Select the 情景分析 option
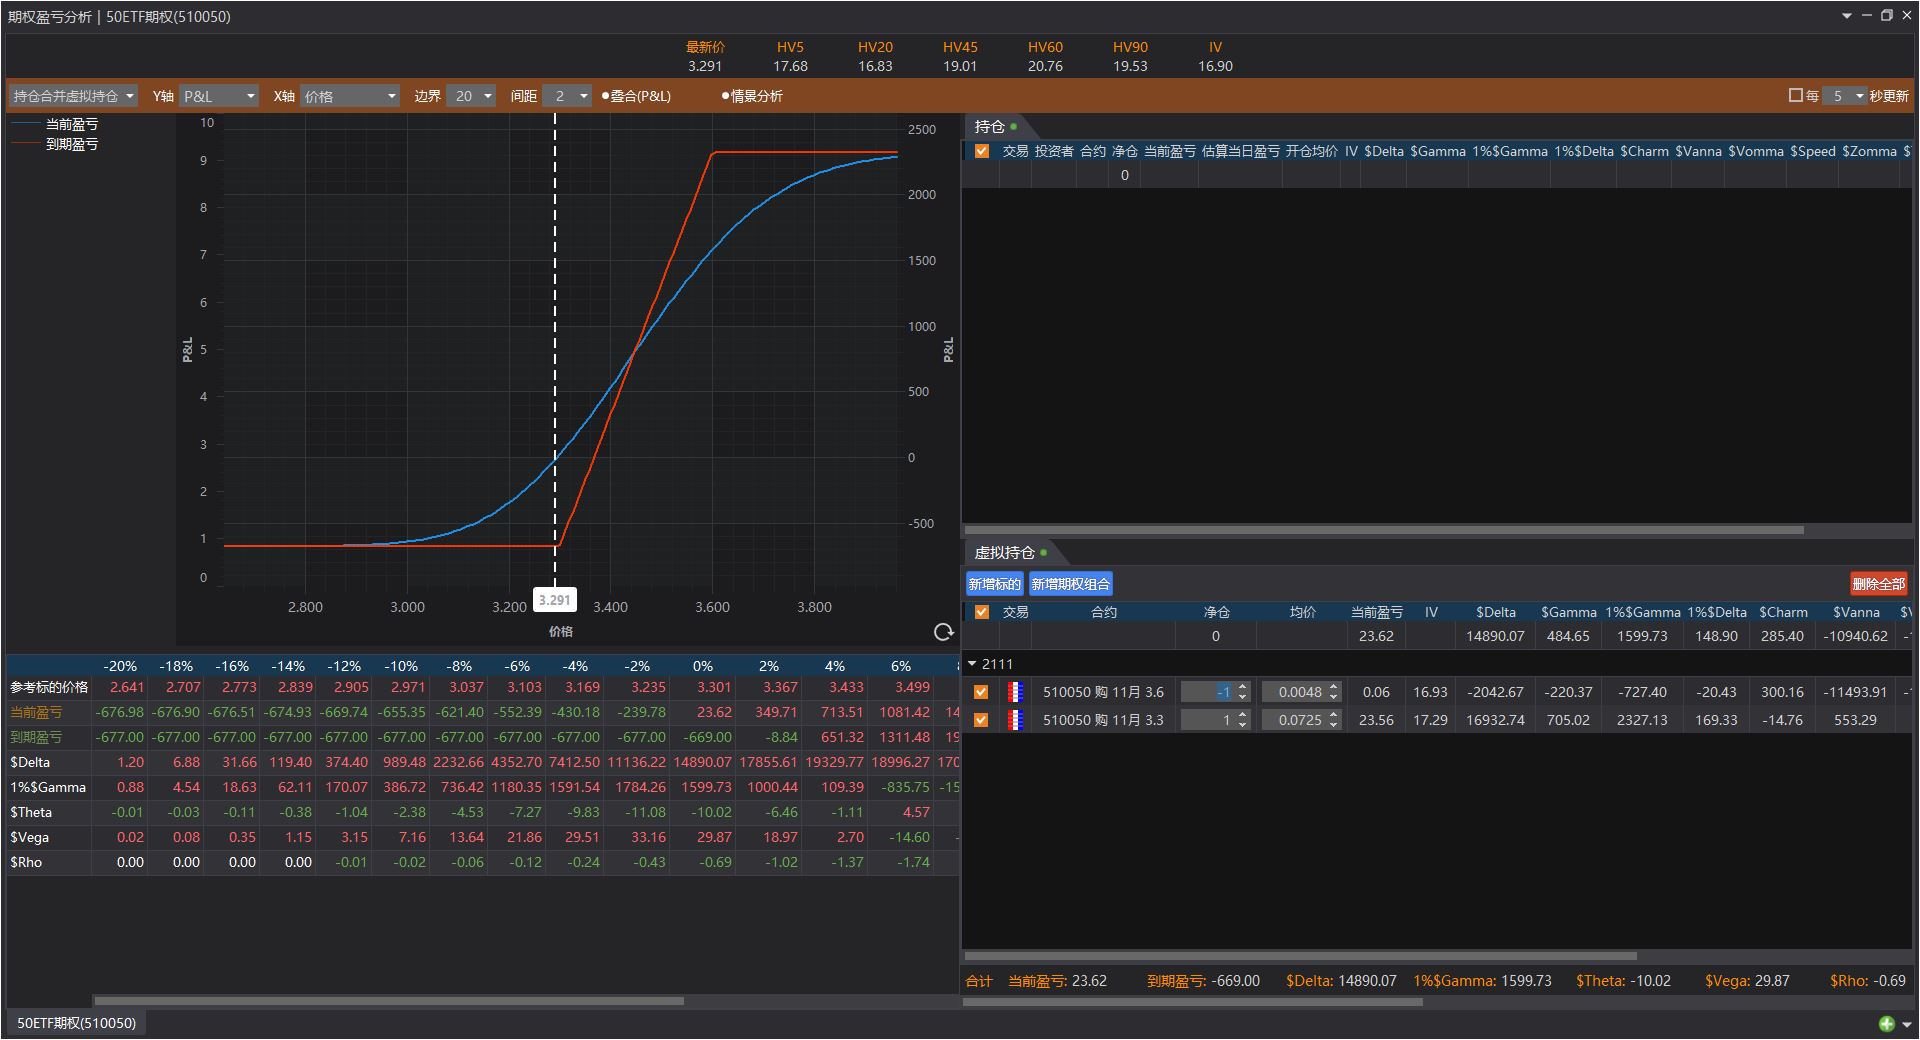This screenshot has width=1920, height=1040. [750, 96]
